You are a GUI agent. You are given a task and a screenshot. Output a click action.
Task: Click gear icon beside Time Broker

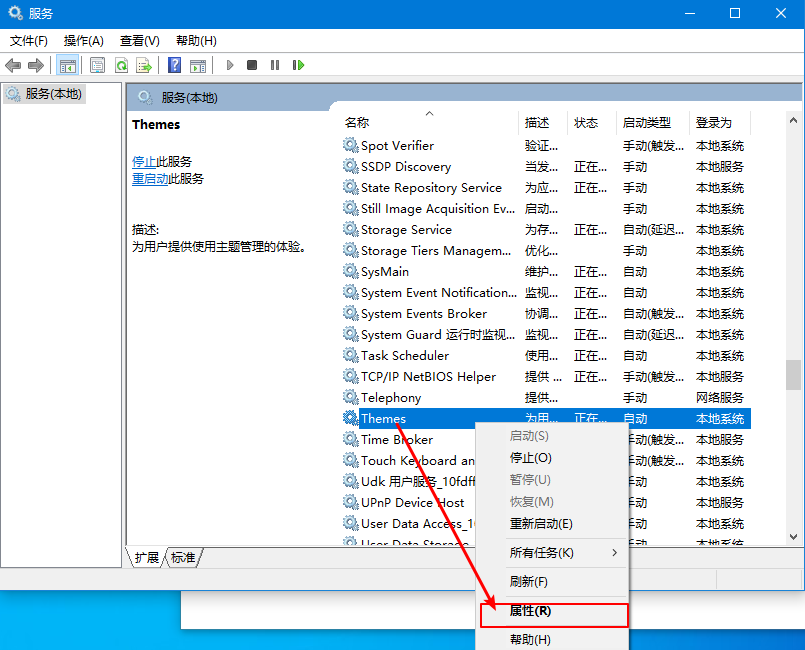(351, 439)
